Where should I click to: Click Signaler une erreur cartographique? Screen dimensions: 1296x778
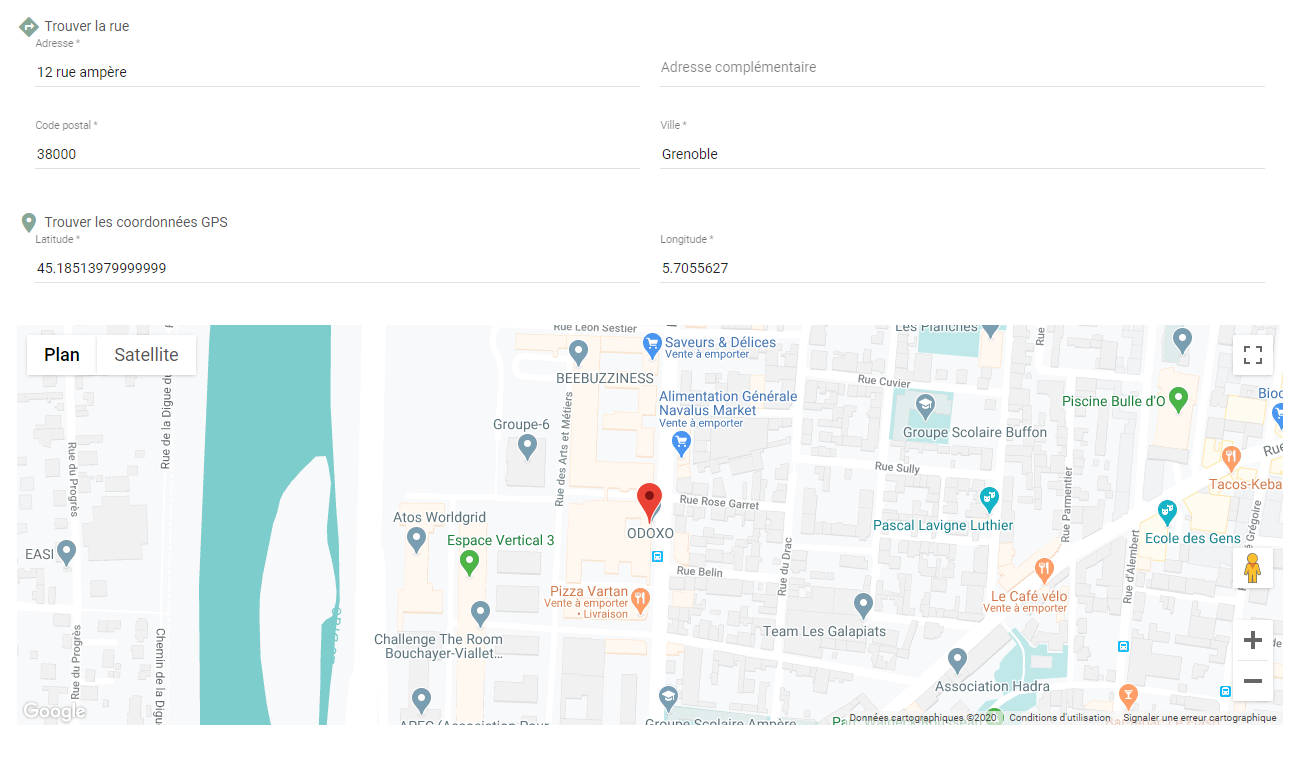click(1199, 718)
